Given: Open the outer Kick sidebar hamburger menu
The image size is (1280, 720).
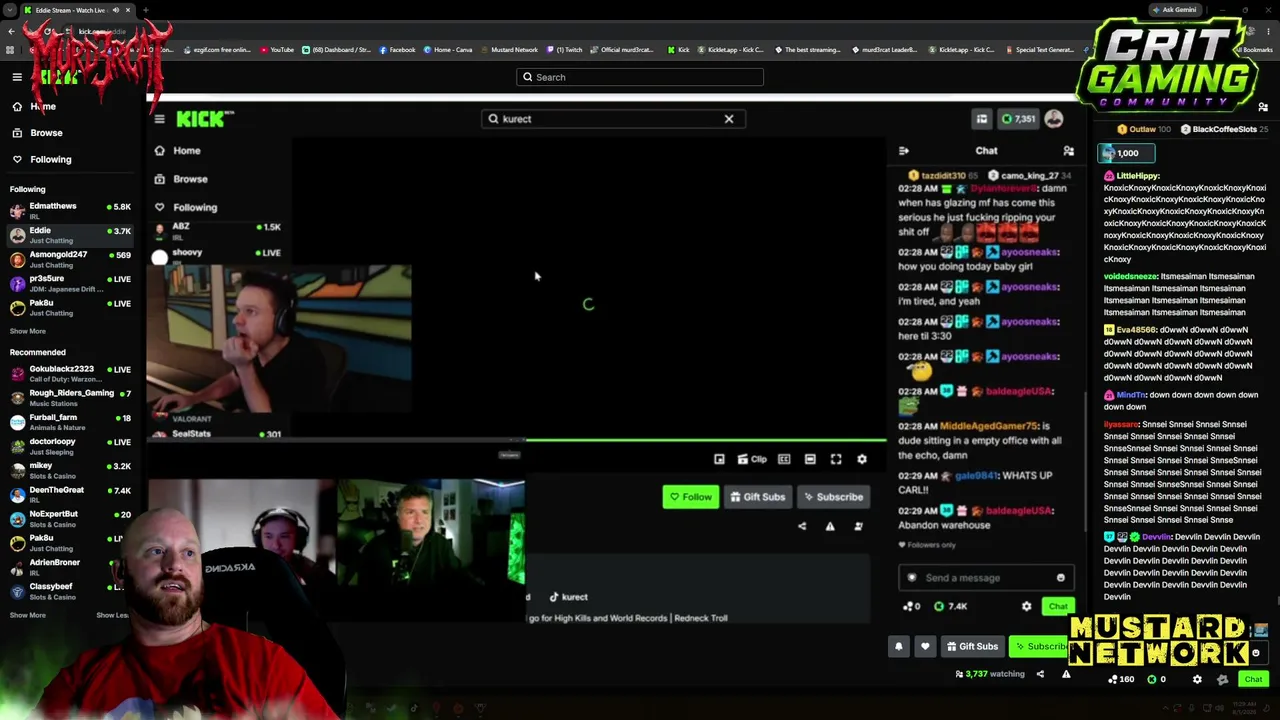Looking at the screenshot, I should point(17,77).
